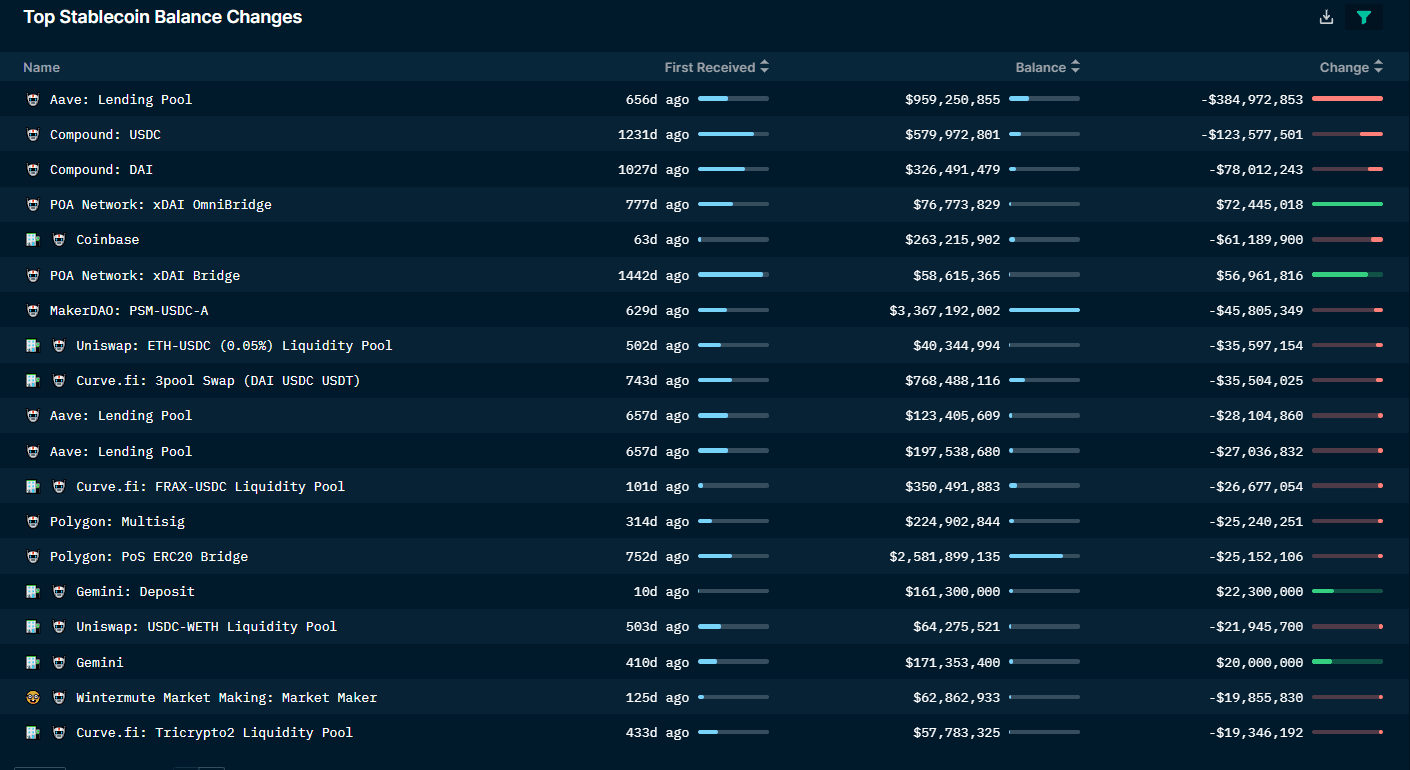Click the First Received column header text
Screen dimensions: 1410x770
point(710,67)
